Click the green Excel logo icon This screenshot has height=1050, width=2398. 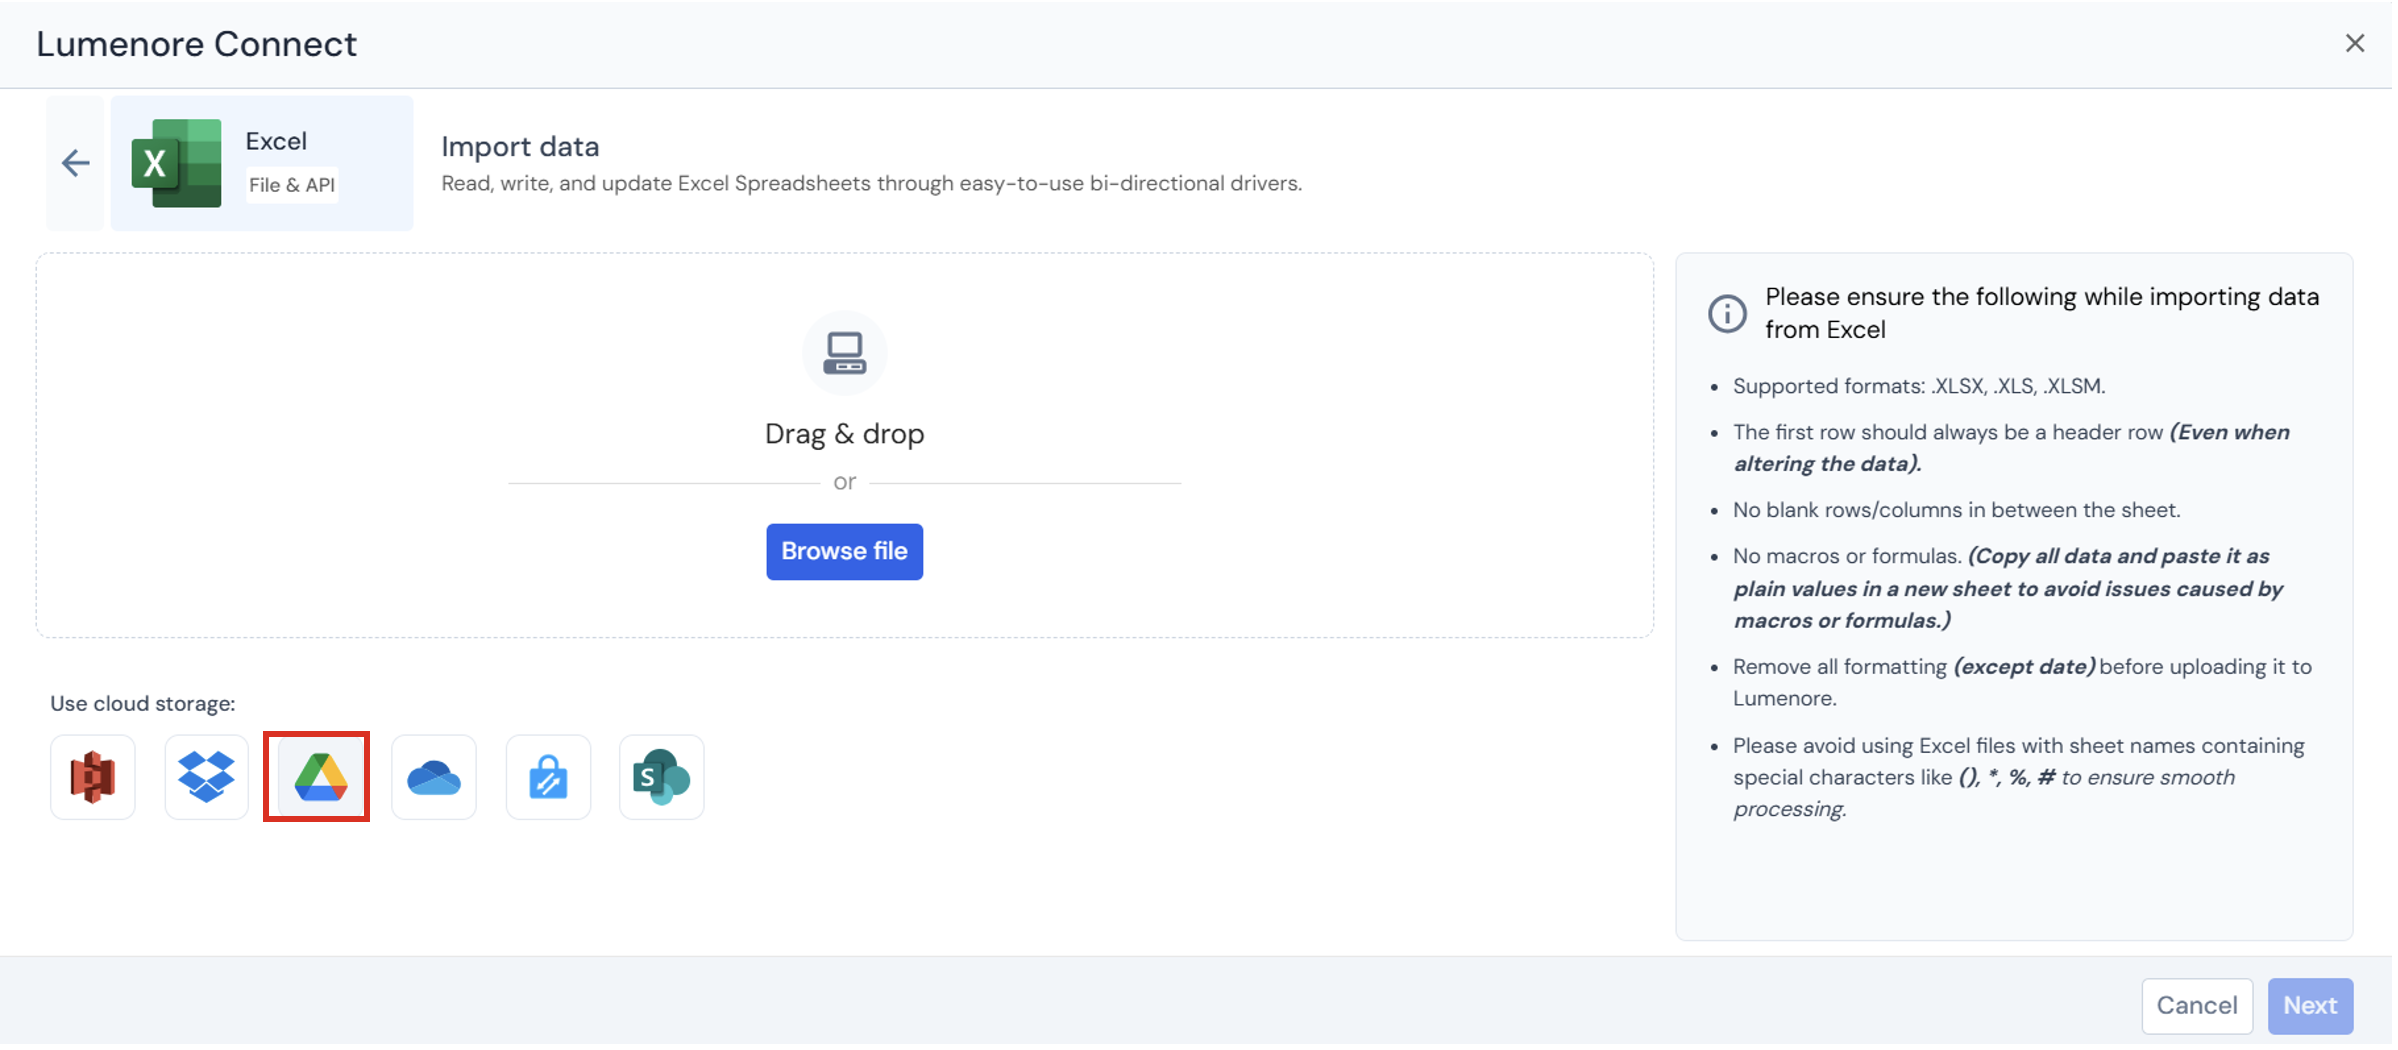click(177, 163)
